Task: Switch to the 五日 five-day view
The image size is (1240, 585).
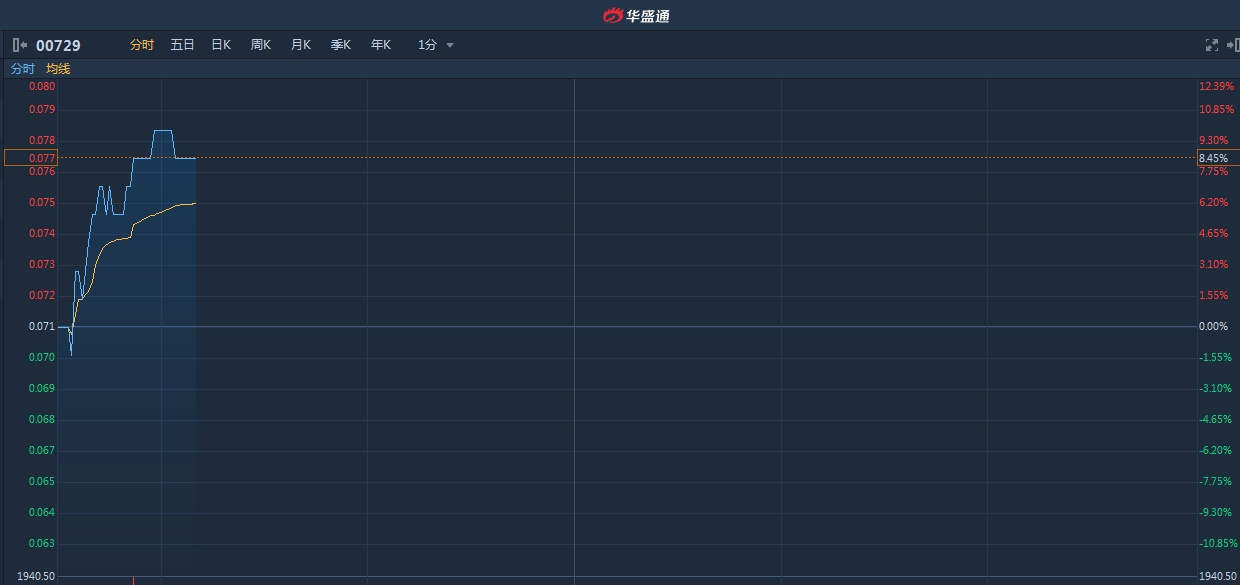Action: [x=182, y=45]
